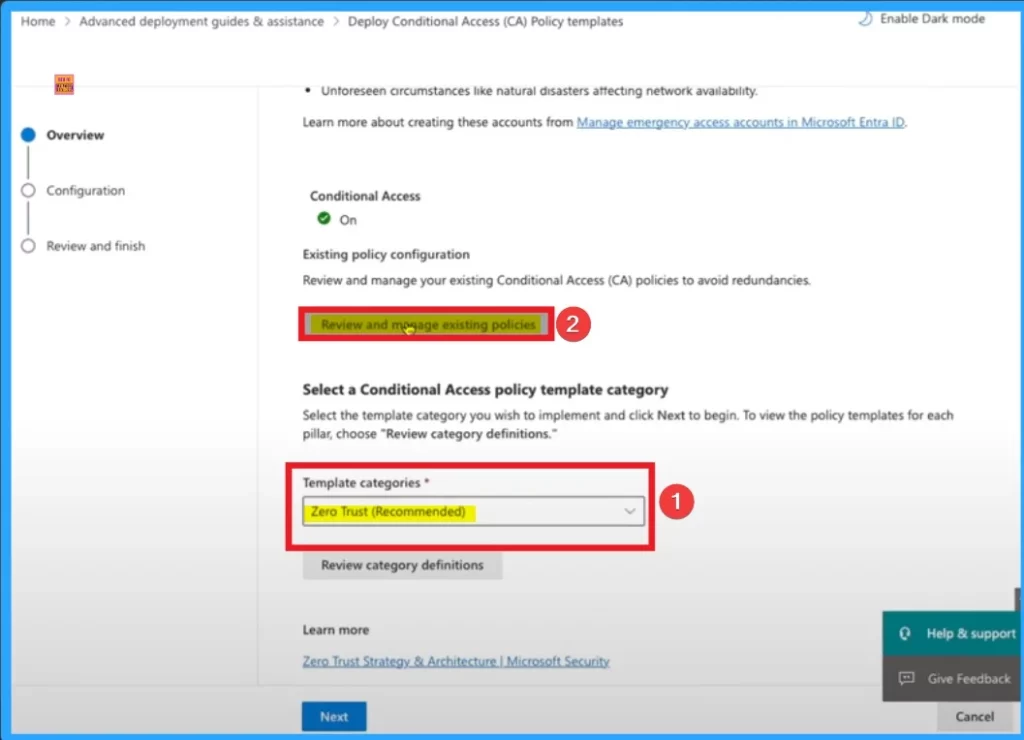The image size is (1024, 740).
Task: Click the Give Feedback chat icon
Action: pyautogui.click(x=906, y=678)
